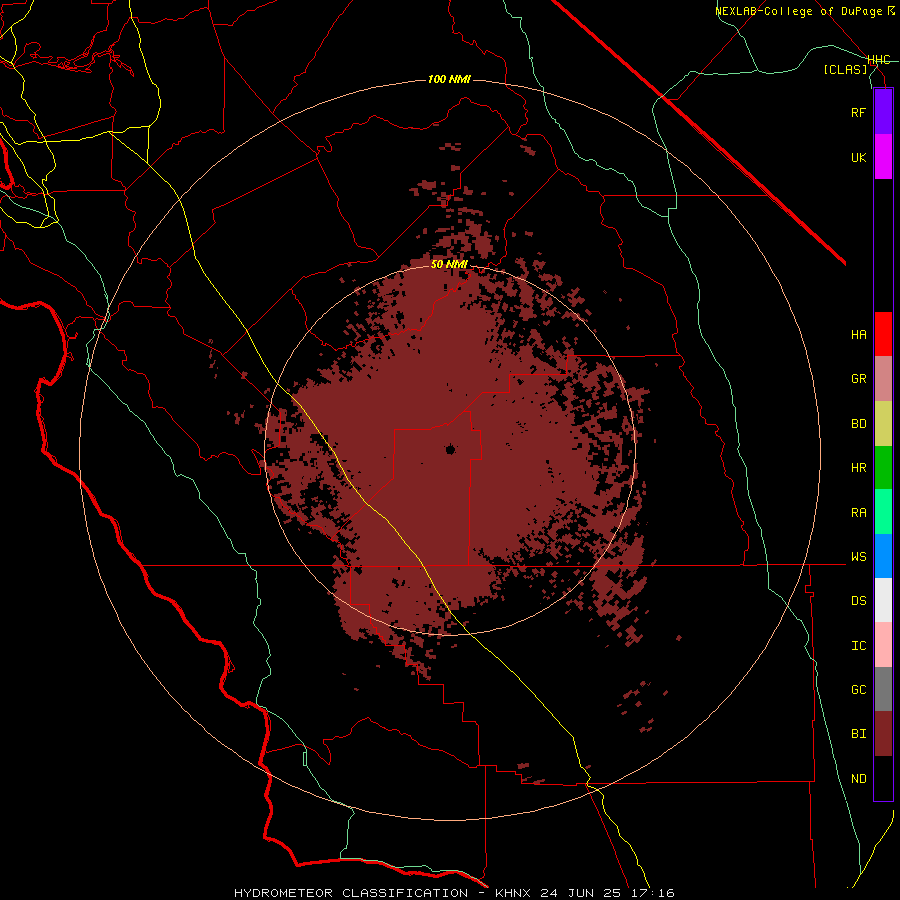The image size is (900, 900).
Task: Click the WS legend label
Action: (x=858, y=556)
